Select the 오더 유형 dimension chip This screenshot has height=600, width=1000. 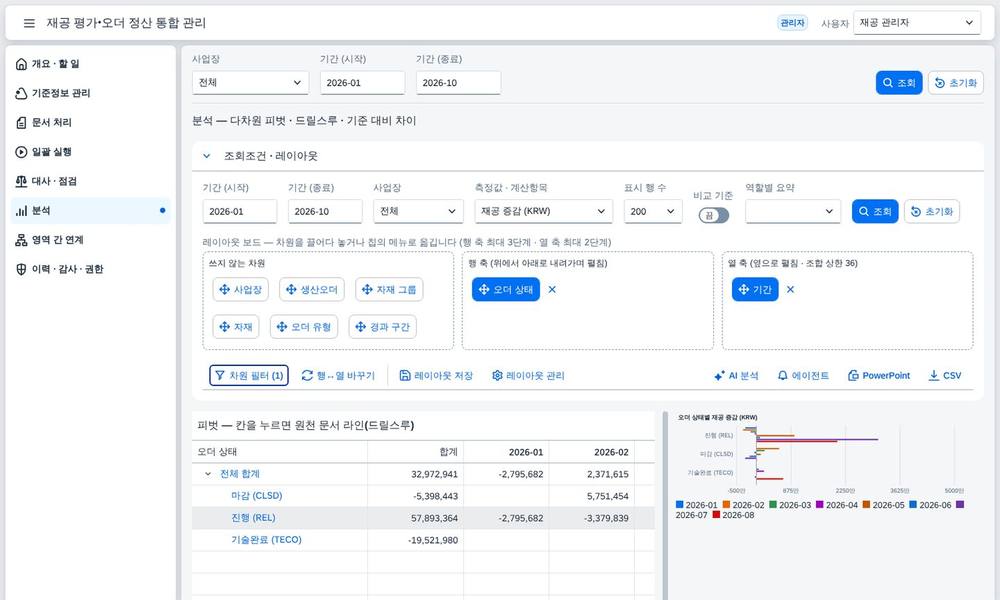304,327
